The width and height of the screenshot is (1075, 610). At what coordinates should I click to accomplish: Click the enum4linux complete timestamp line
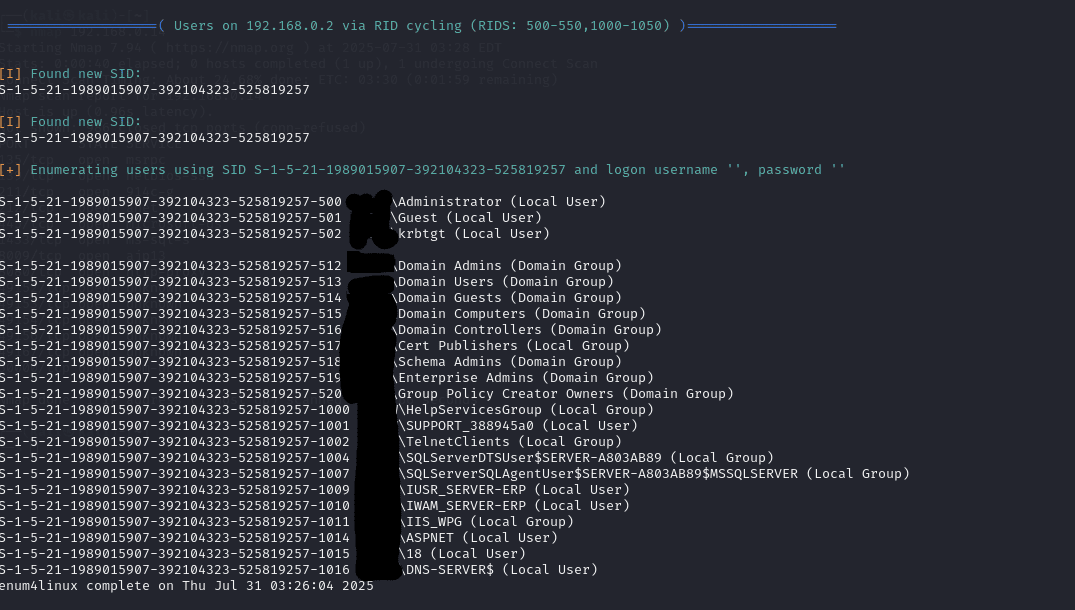pyautogui.click(x=187, y=586)
